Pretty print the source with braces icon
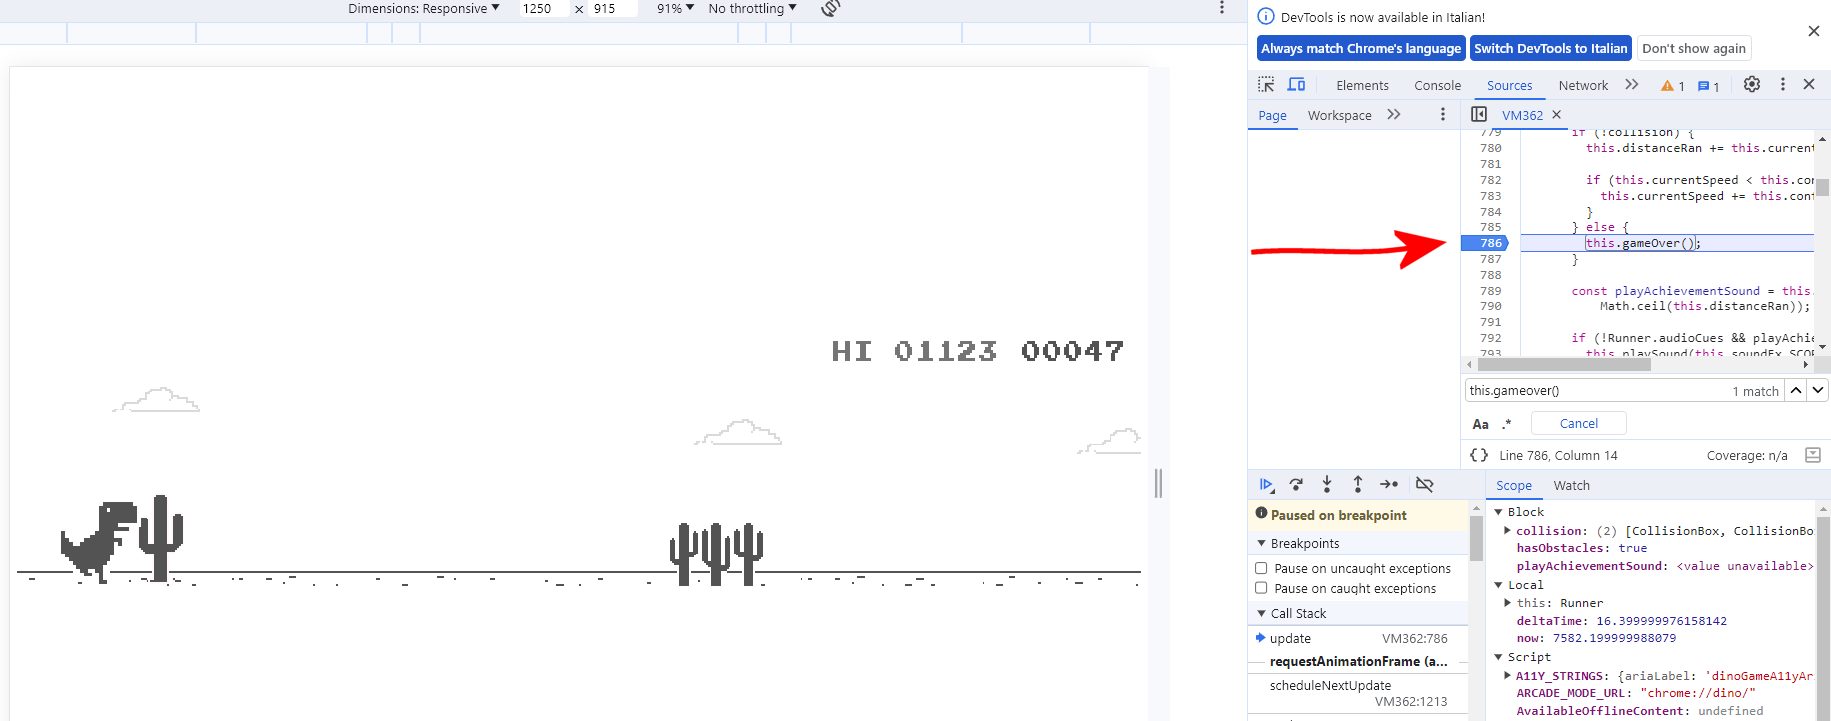The width and height of the screenshot is (1831, 721). coord(1479,455)
